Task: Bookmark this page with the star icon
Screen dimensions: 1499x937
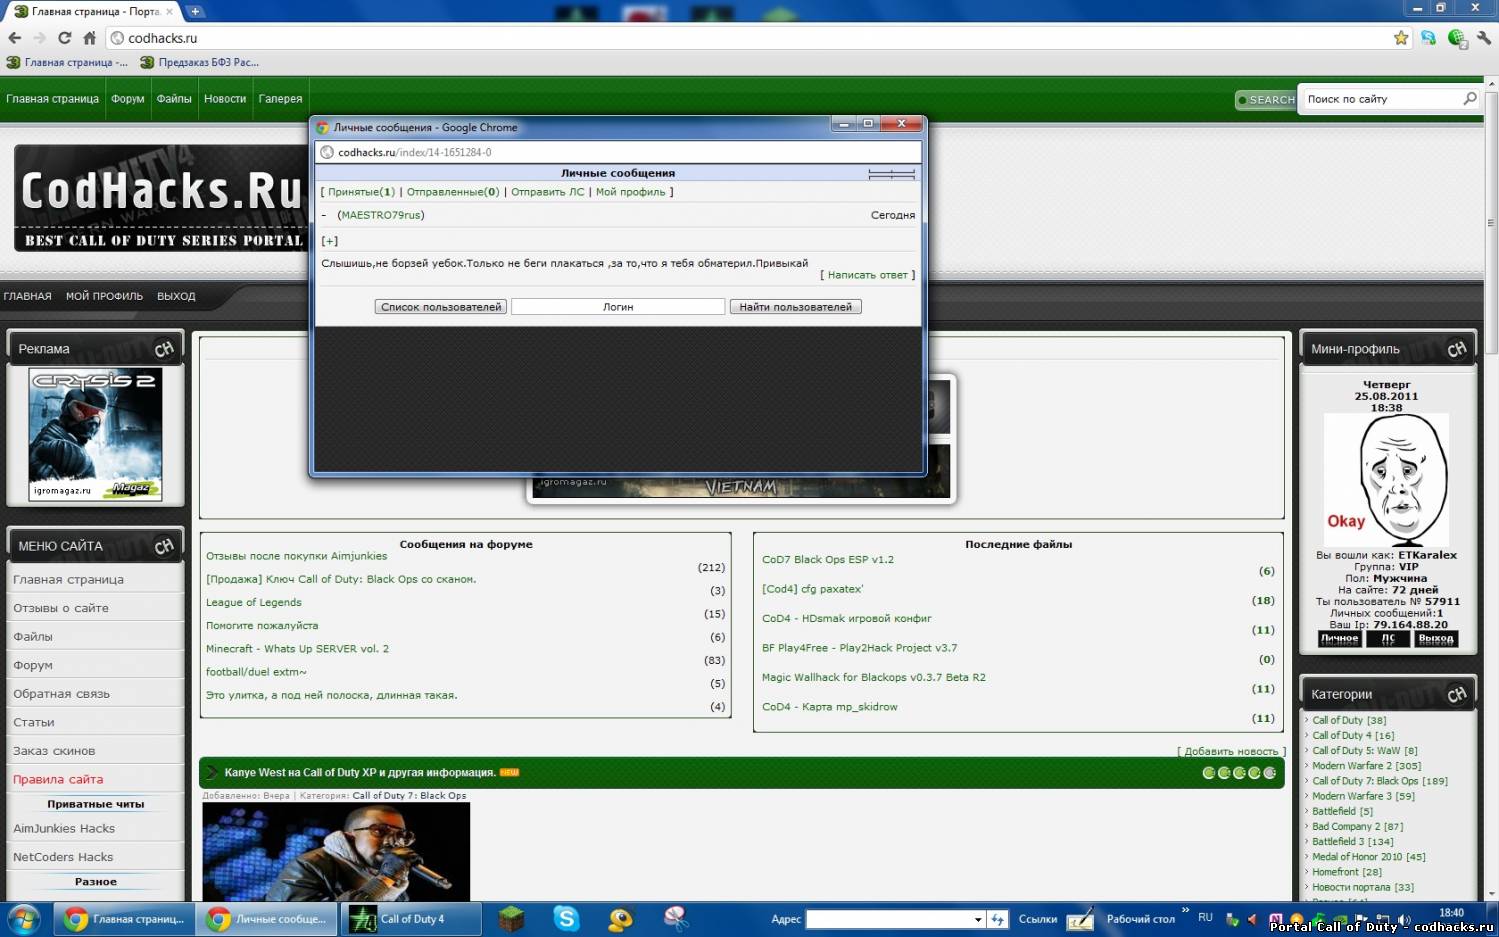Action: pyautogui.click(x=1401, y=38)
